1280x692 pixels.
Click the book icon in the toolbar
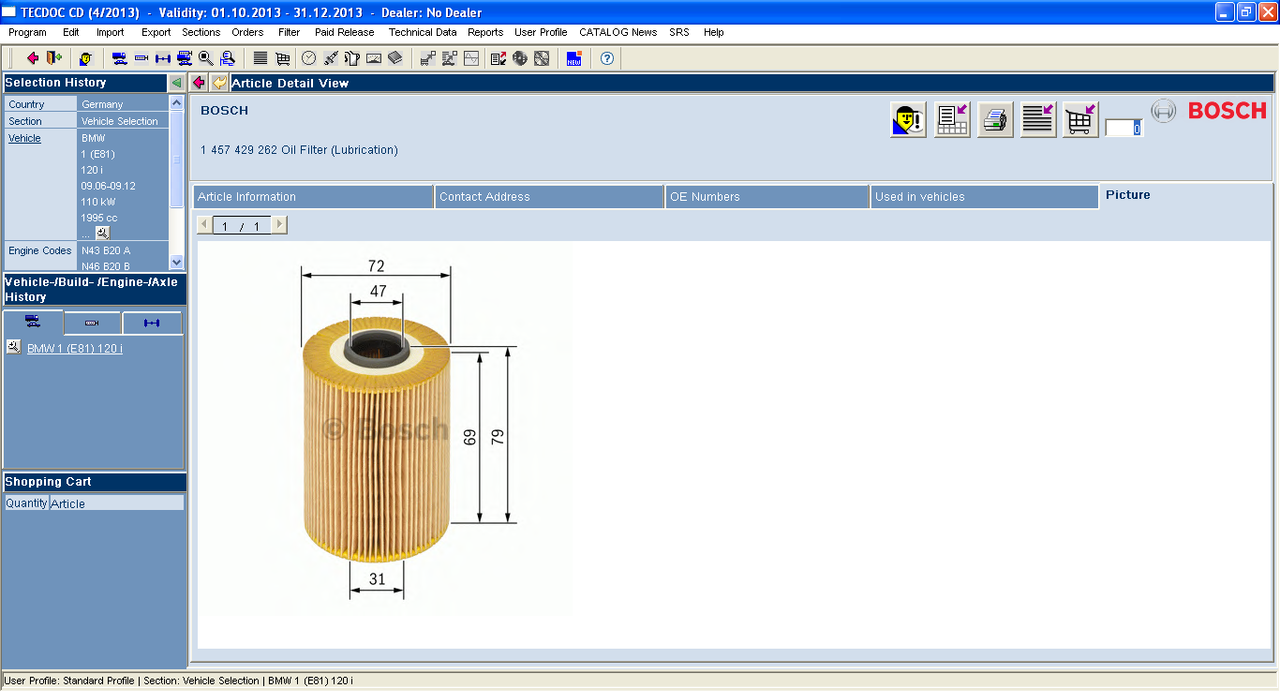(x=395, y=58)
